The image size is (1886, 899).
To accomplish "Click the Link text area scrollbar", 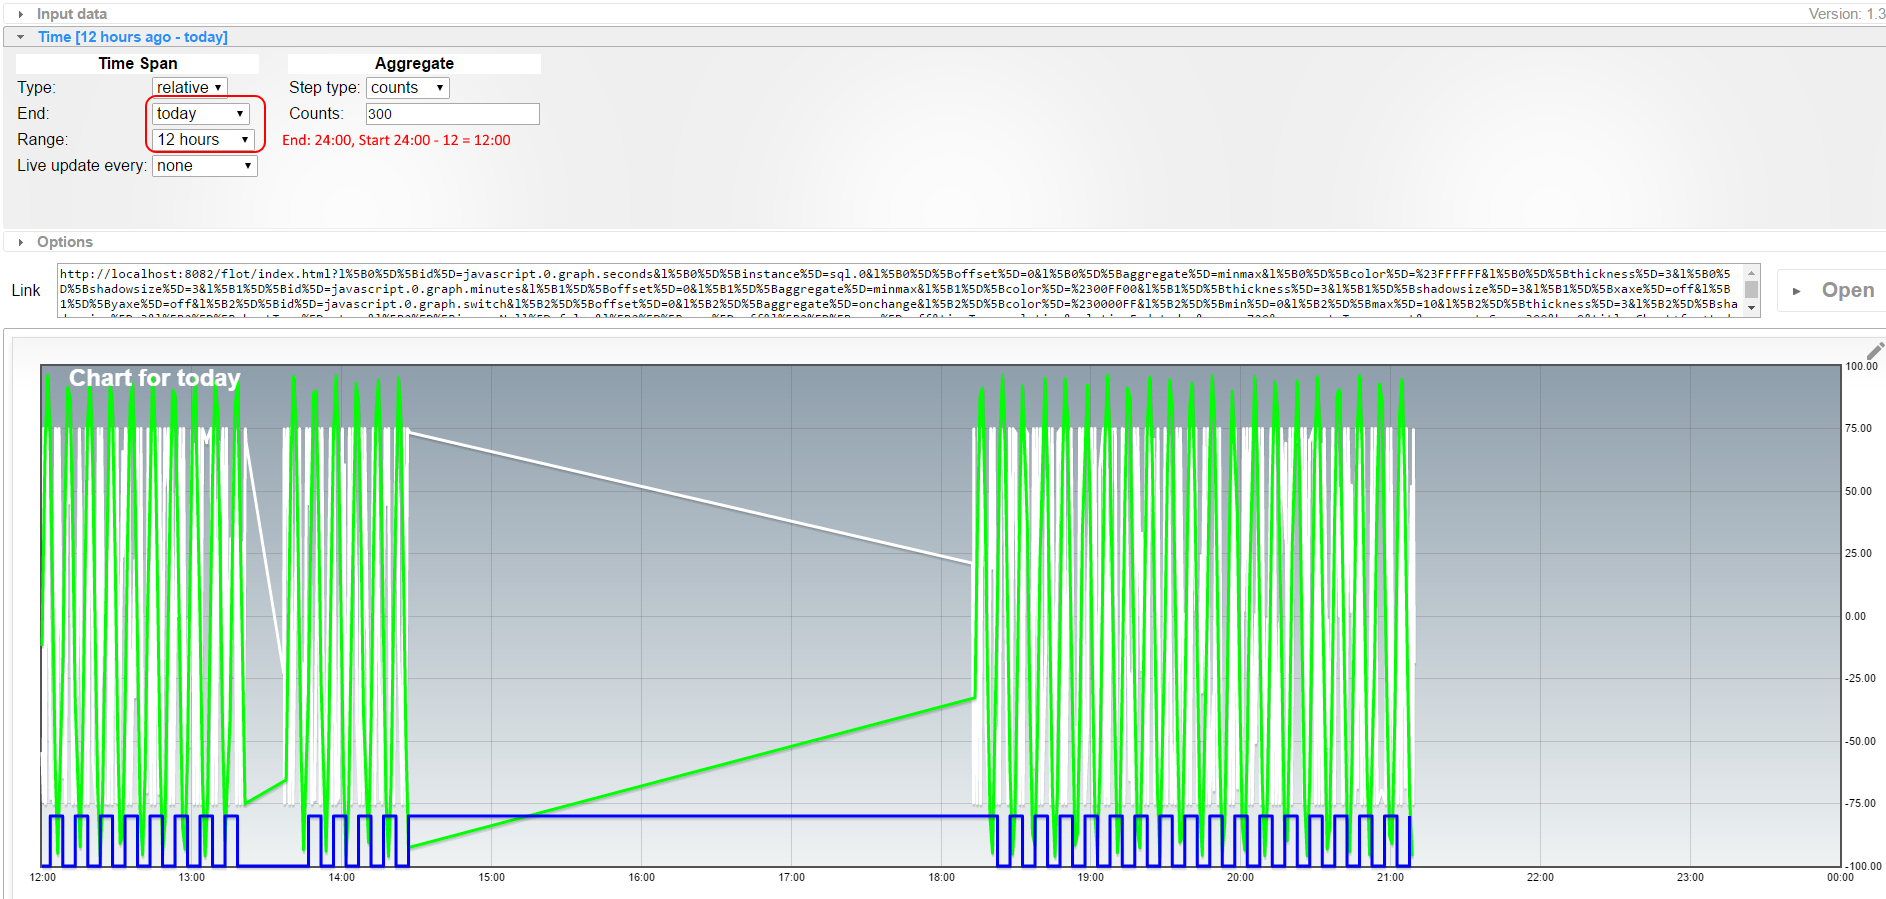I will 1752,291.
